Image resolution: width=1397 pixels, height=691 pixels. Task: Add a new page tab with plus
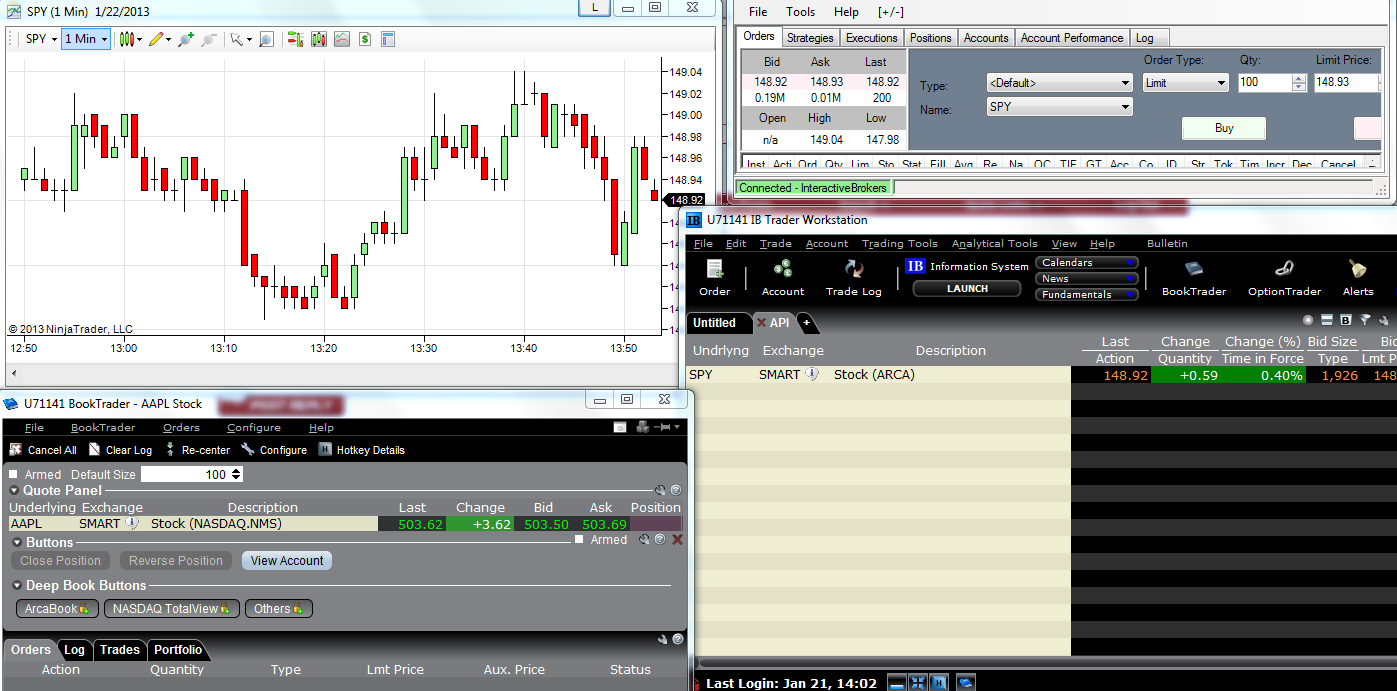coord(806,323)
